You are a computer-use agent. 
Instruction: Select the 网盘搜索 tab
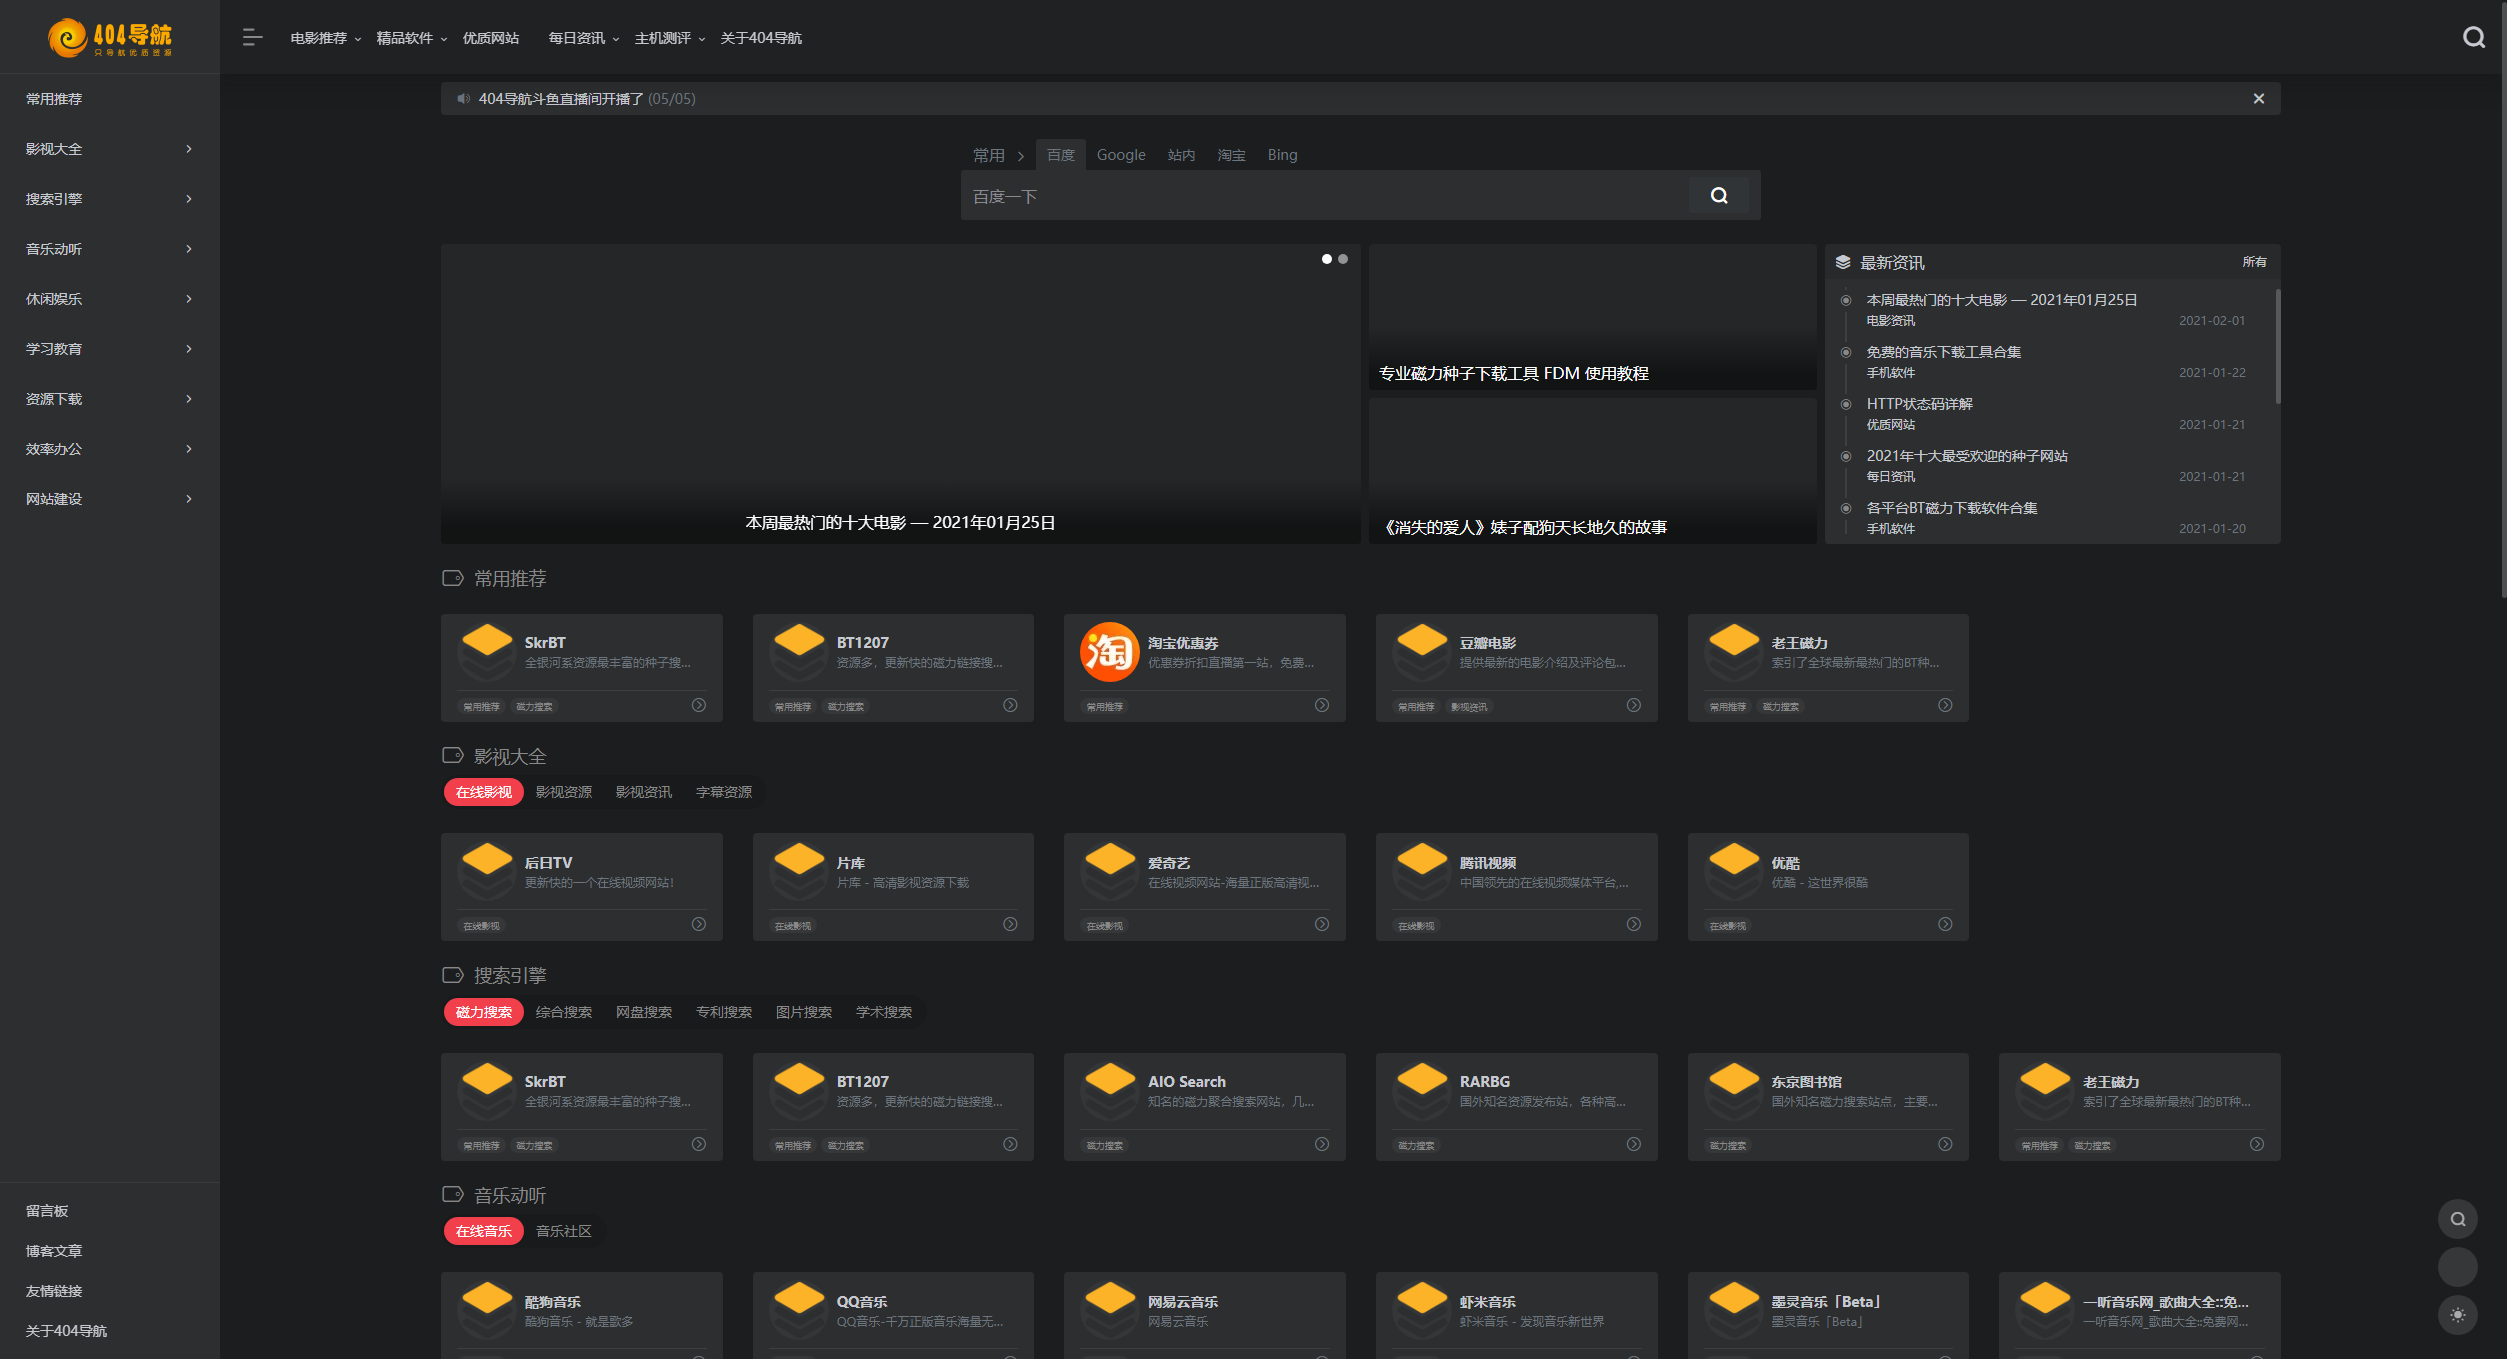coord(644,1012)
